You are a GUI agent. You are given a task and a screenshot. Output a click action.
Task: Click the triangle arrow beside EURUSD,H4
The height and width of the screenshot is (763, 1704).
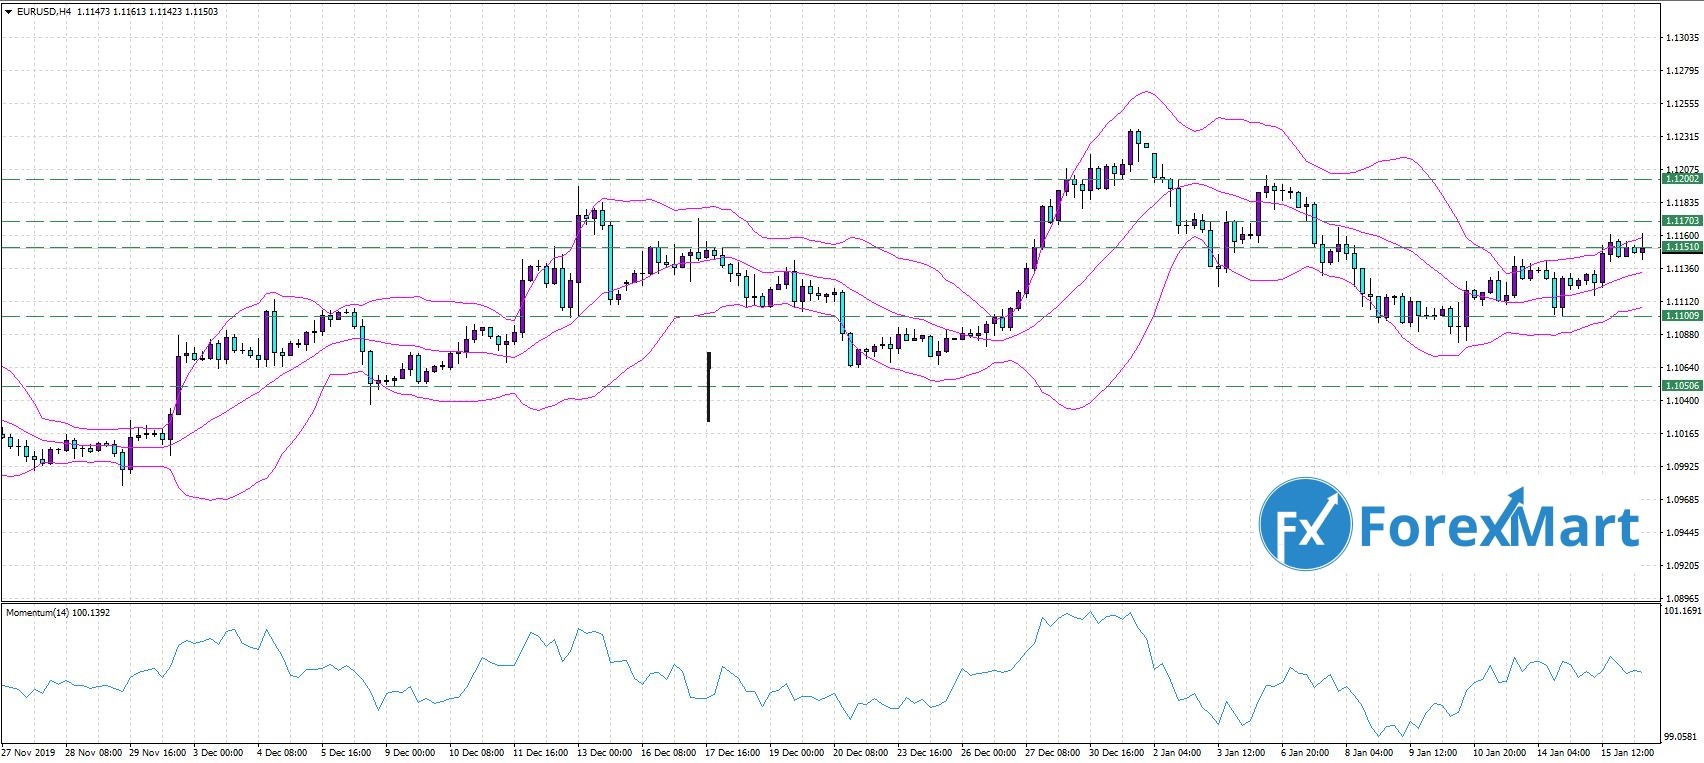click(x=8, y=12)
